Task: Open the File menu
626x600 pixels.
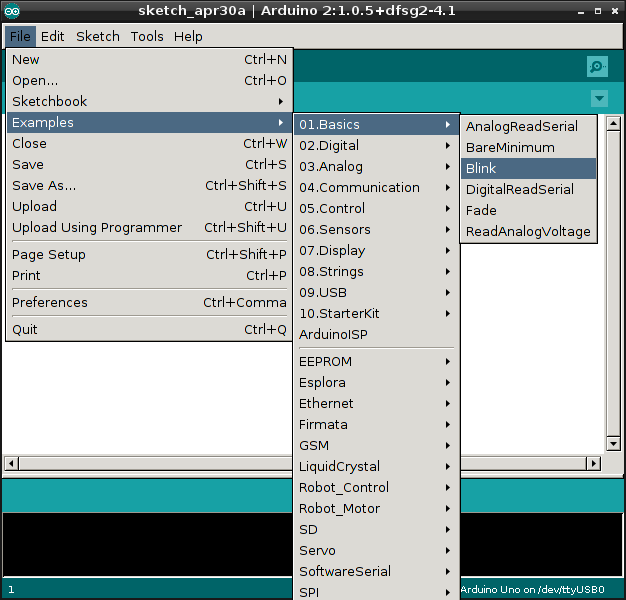Action: tap(20, 36)
